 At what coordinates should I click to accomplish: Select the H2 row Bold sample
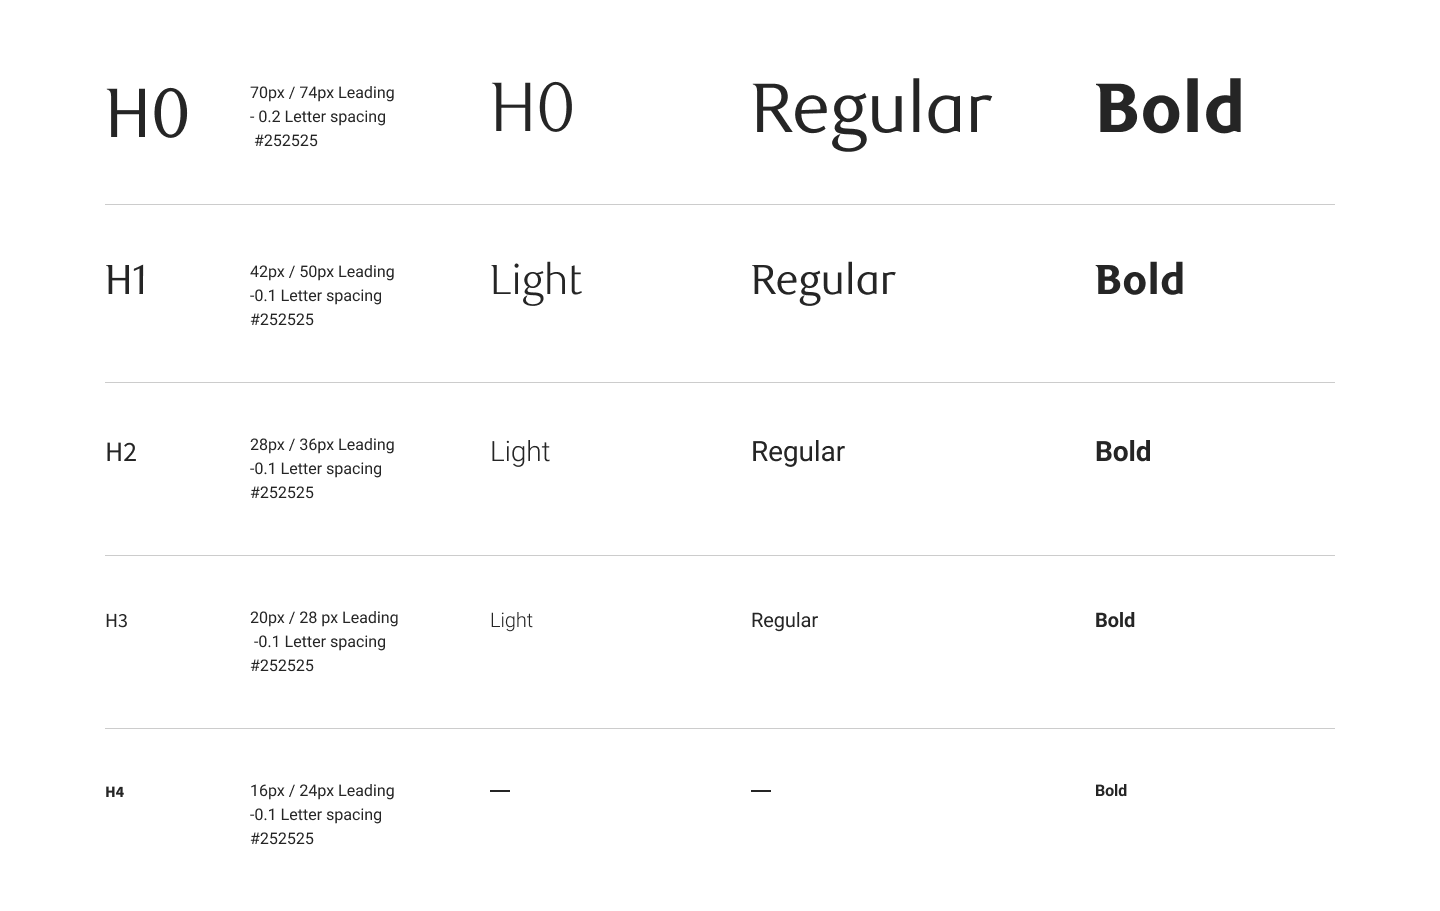click(x=1123, y=452)
